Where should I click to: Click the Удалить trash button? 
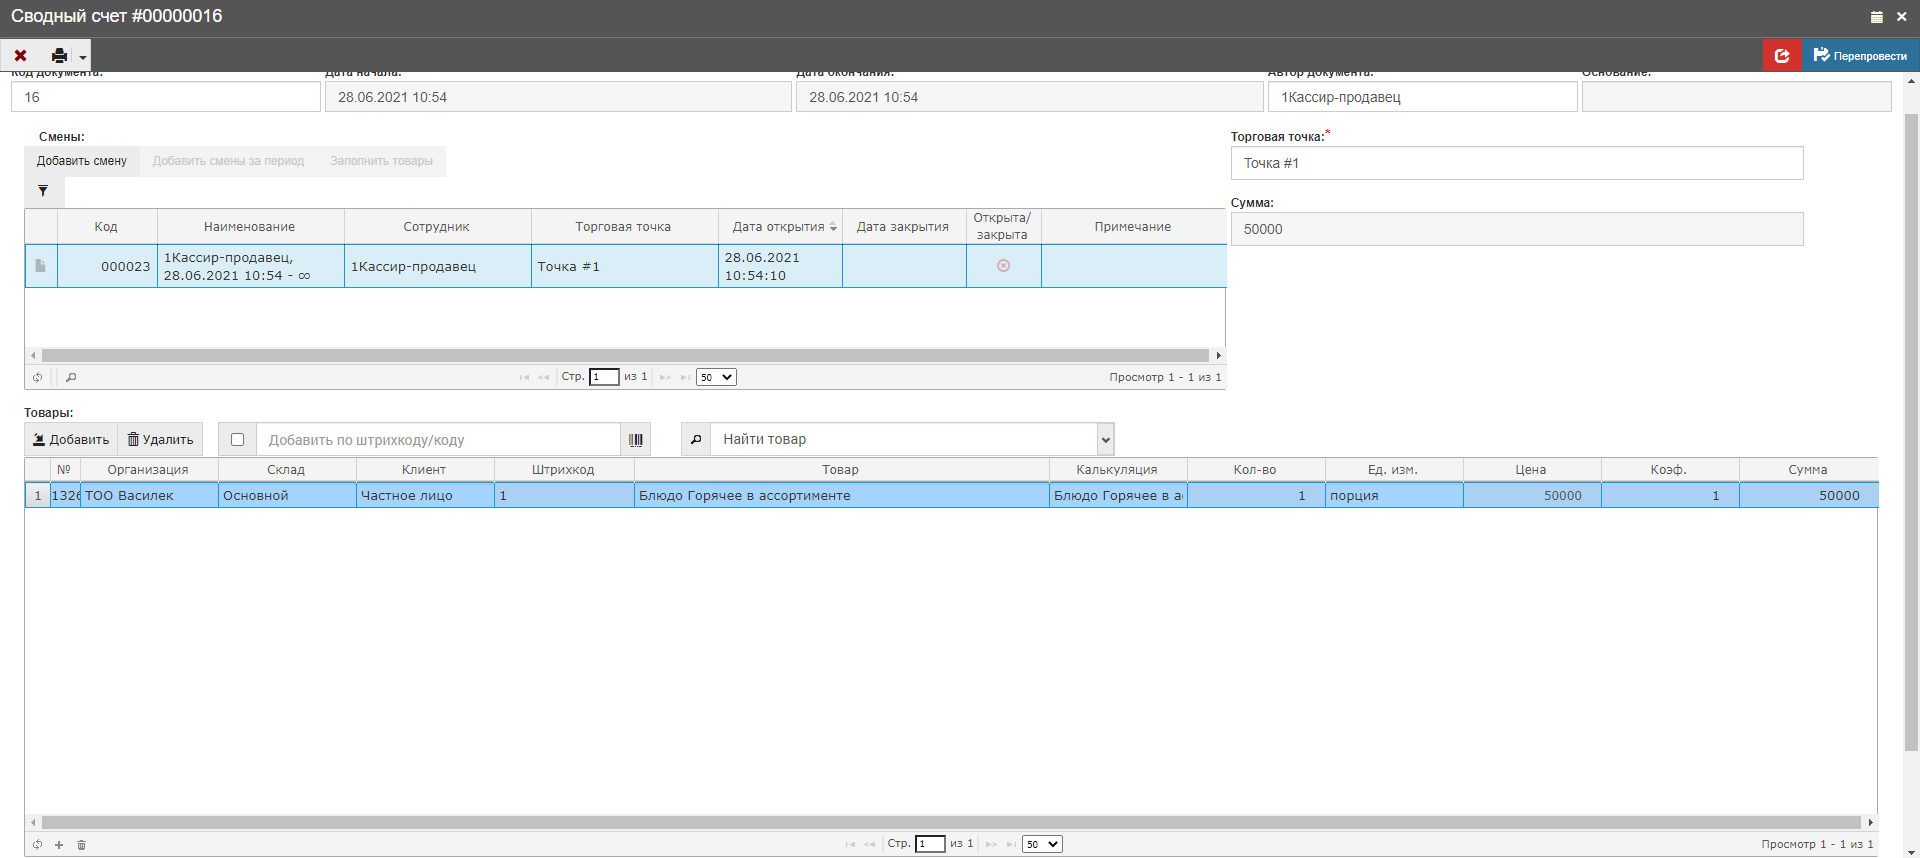(x=160, y=440)
